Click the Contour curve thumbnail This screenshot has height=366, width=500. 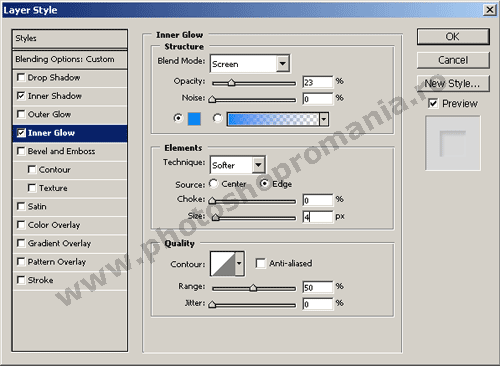click(x=223, y=264)
